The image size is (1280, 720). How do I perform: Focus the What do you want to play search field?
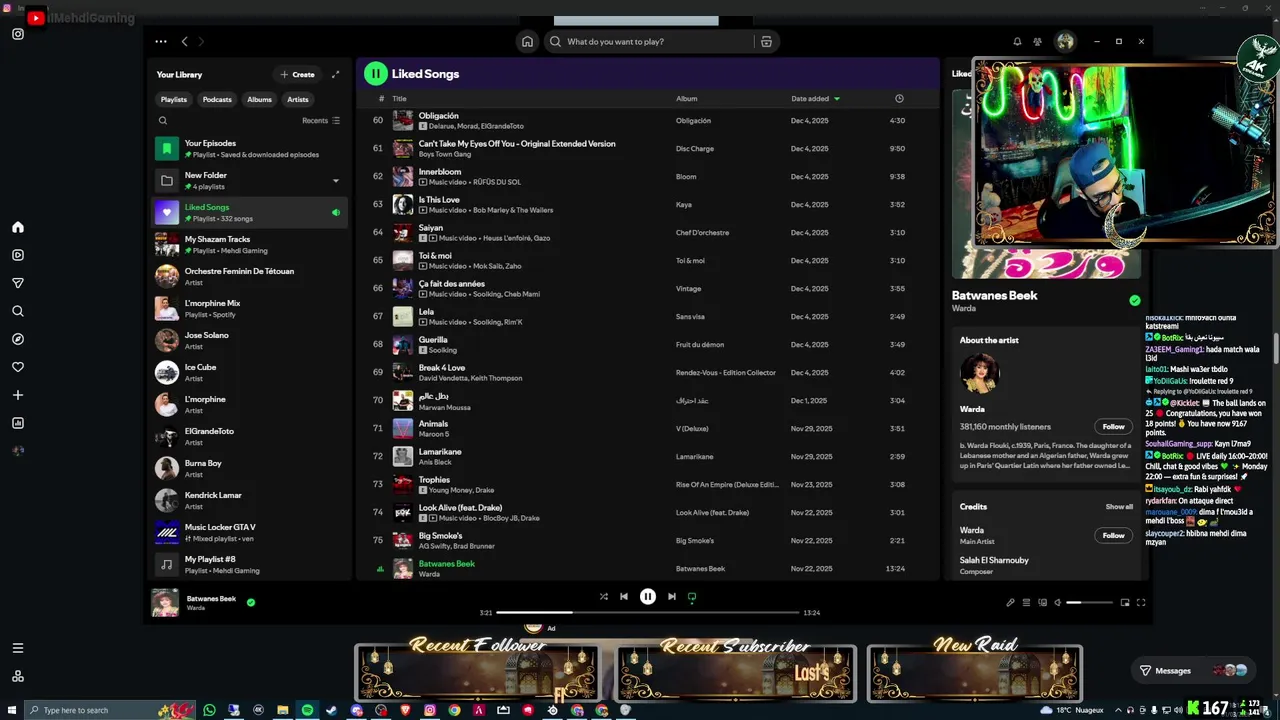point(650,42)
